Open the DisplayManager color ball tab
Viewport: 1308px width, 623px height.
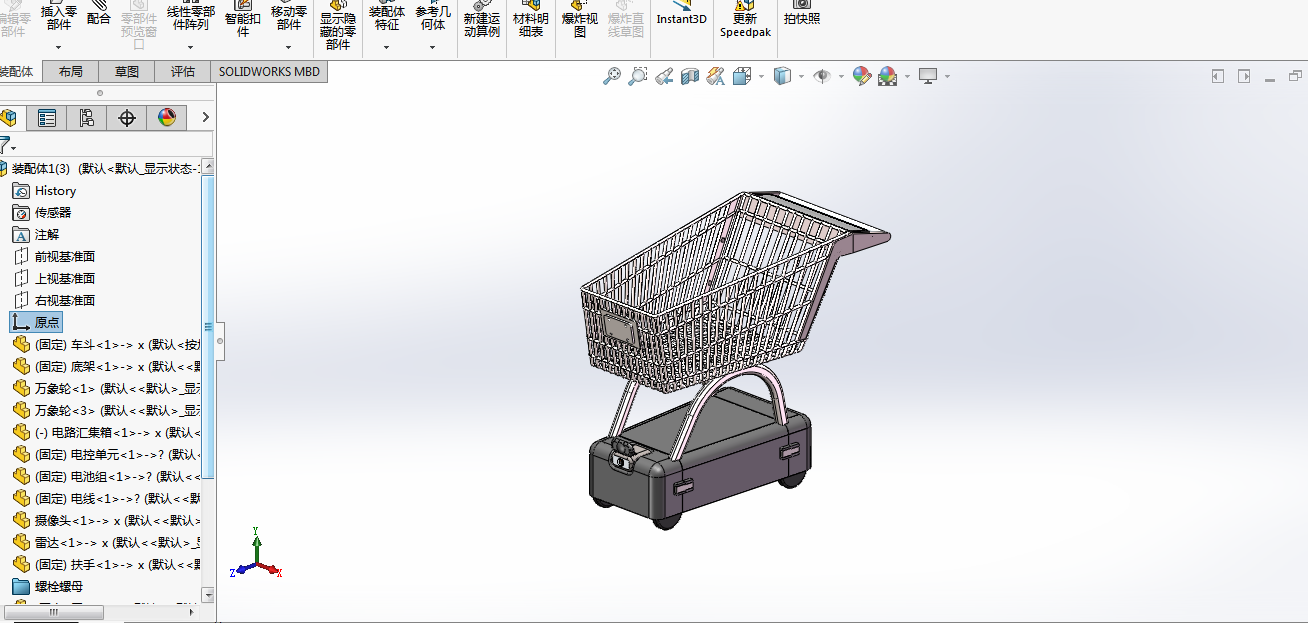point(167,118)
